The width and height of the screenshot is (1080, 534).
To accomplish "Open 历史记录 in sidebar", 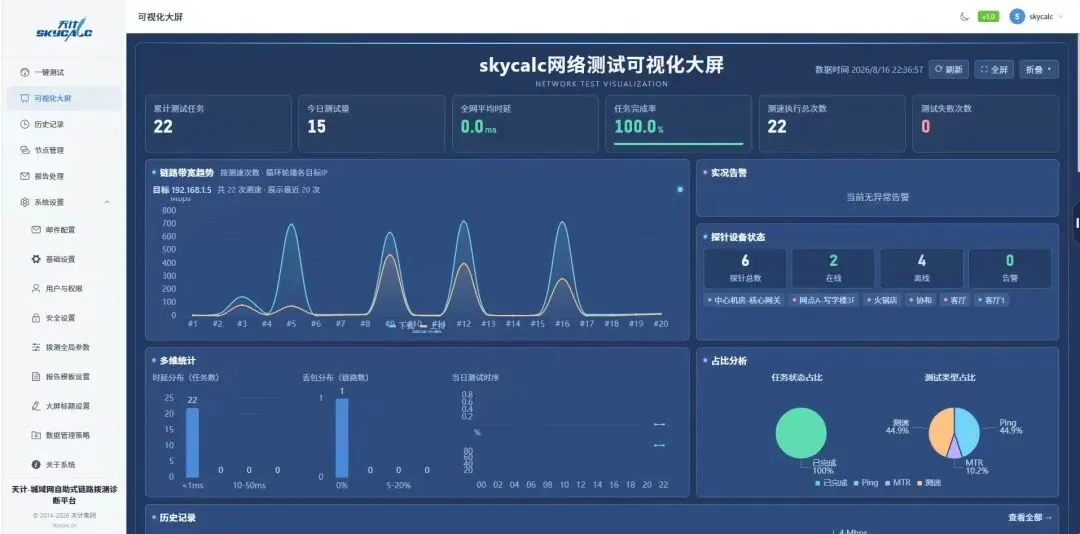I will point(65,124).
